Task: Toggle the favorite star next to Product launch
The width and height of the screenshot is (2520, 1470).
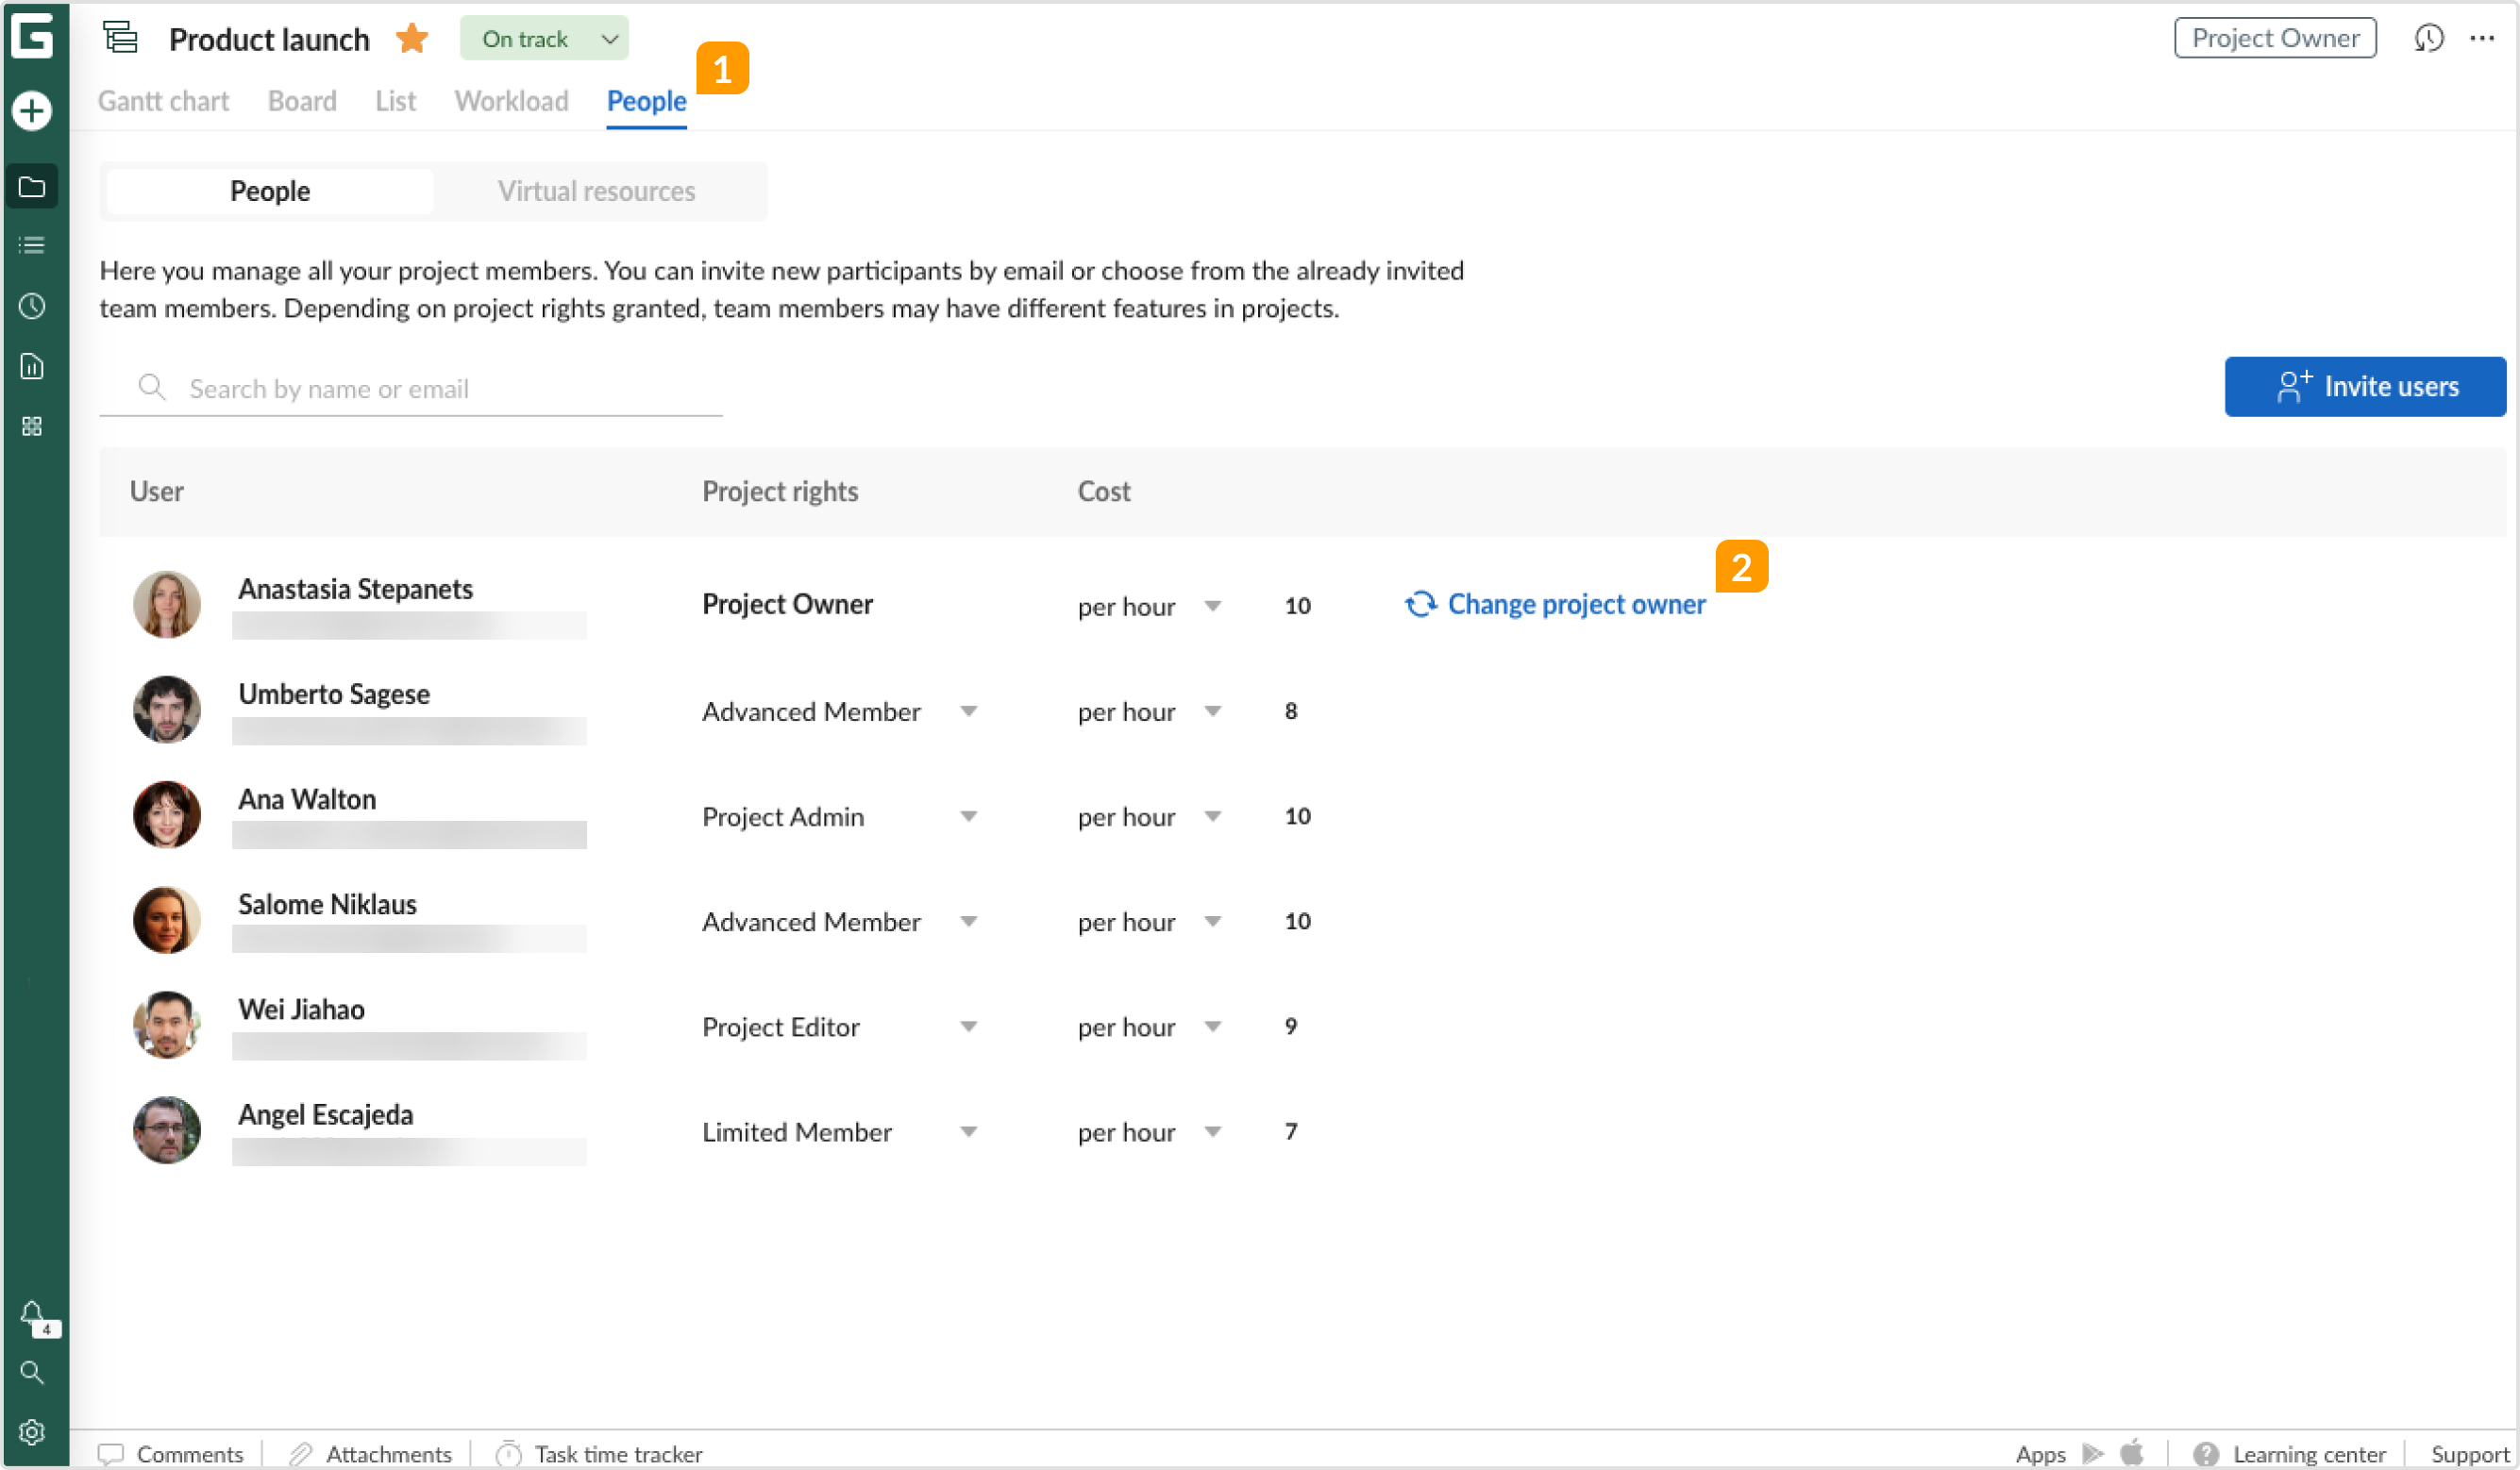Action: (x=411, y=38)
